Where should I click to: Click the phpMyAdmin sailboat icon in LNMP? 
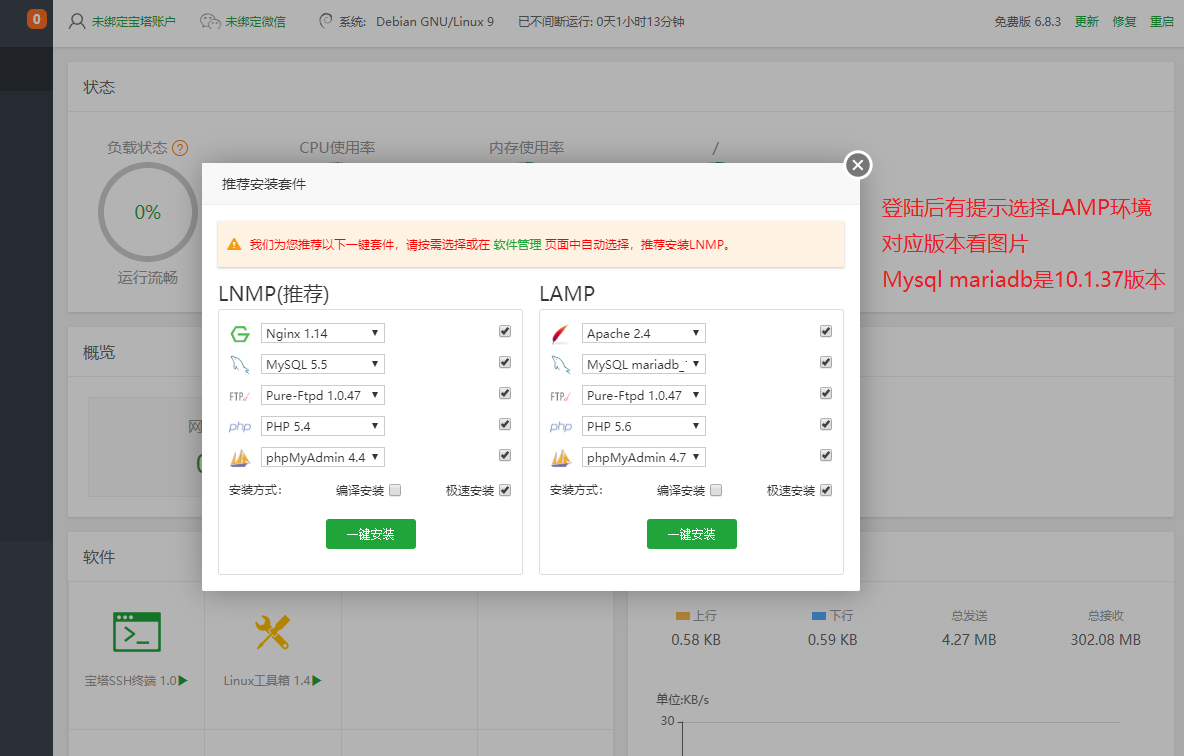[x=240, y=458]
